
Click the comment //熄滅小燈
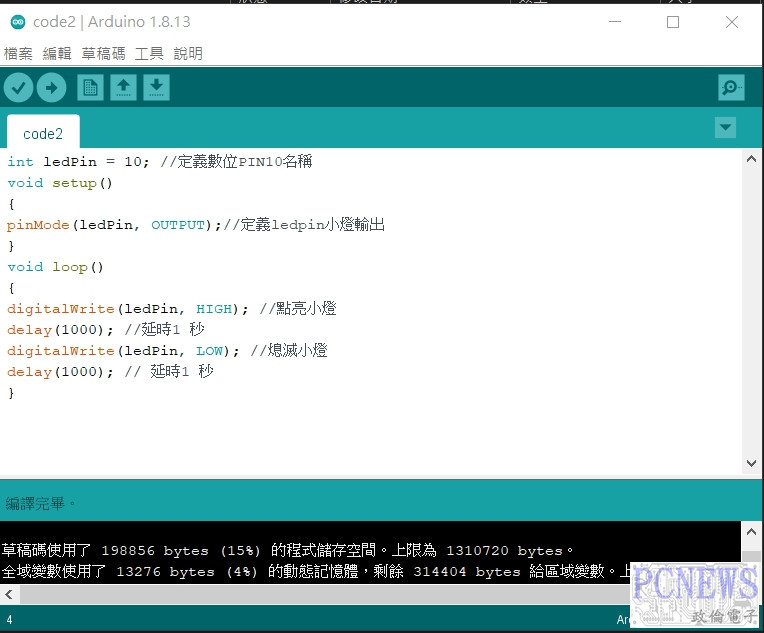289,350
